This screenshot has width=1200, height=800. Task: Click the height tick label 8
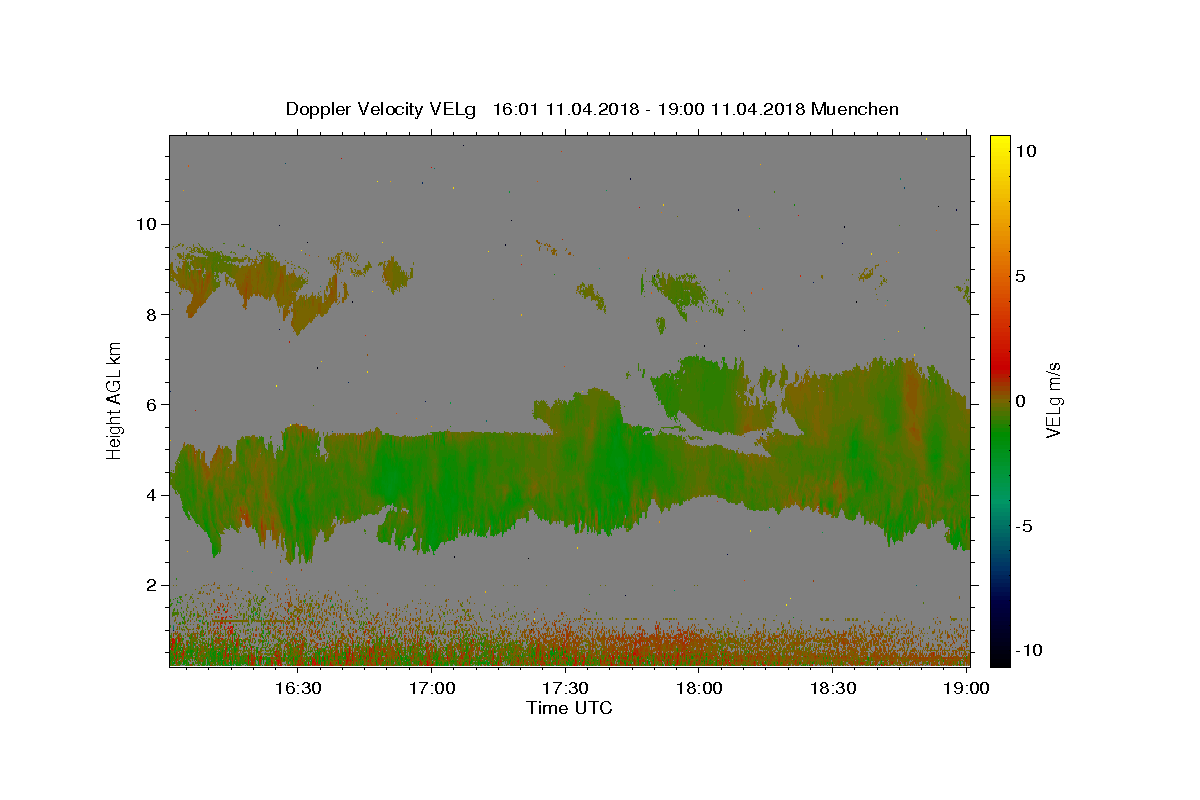tap(153, 314)
